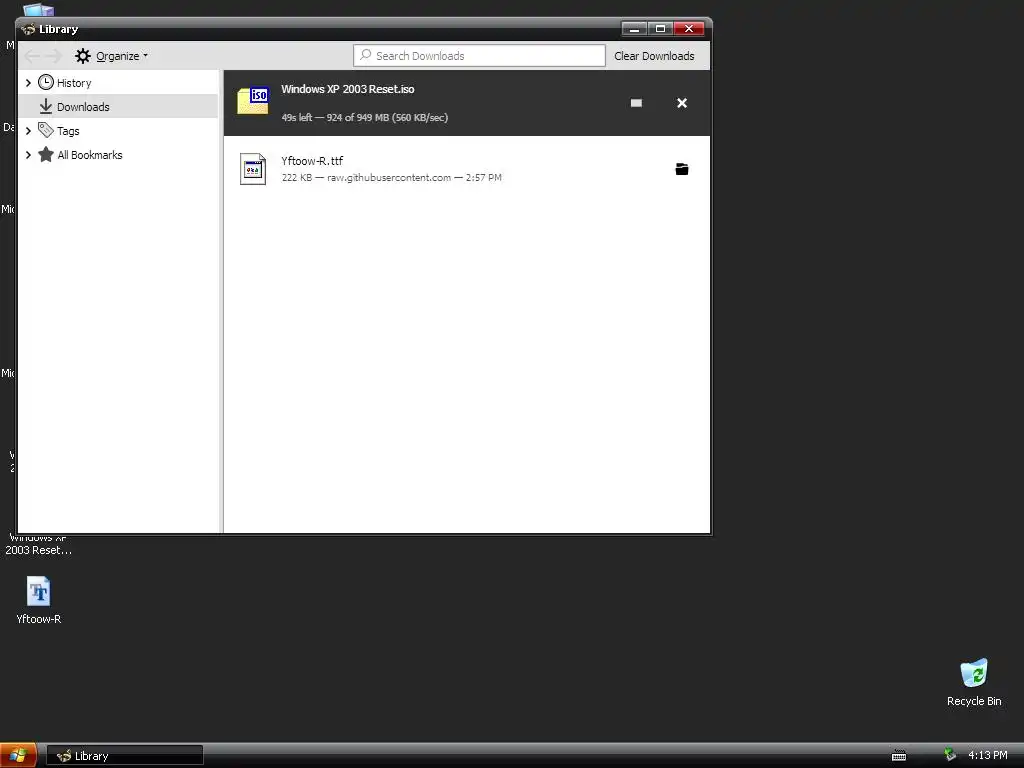This screenshot has width=1024, height=768.
Task: Click Clear Downloads button
Action: pos(654,56)
